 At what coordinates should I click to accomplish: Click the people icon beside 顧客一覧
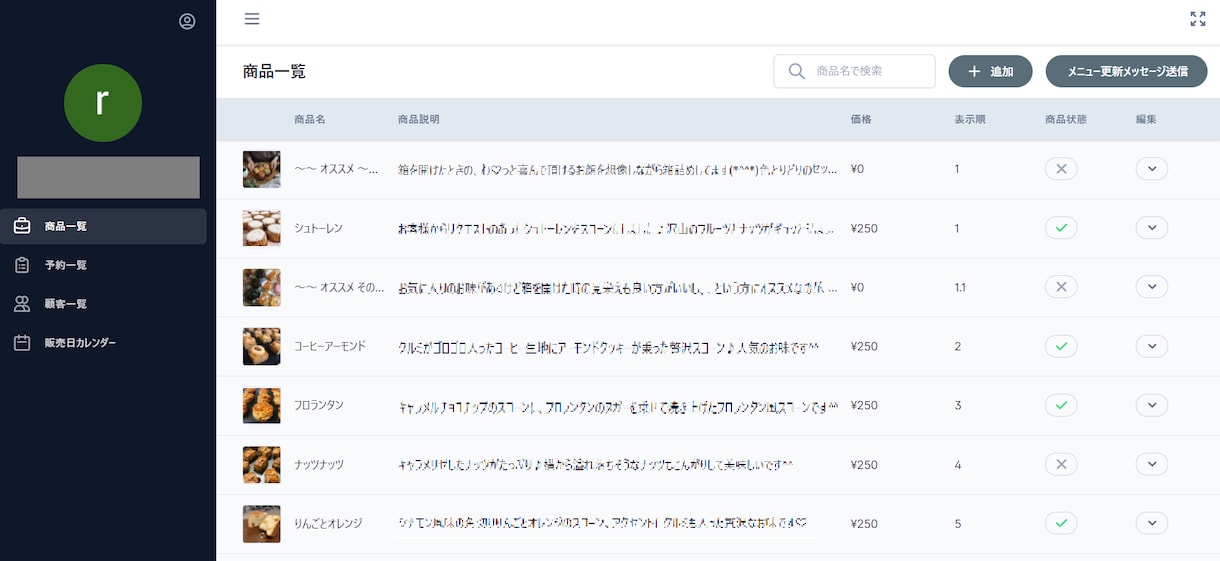pos(22,304)
